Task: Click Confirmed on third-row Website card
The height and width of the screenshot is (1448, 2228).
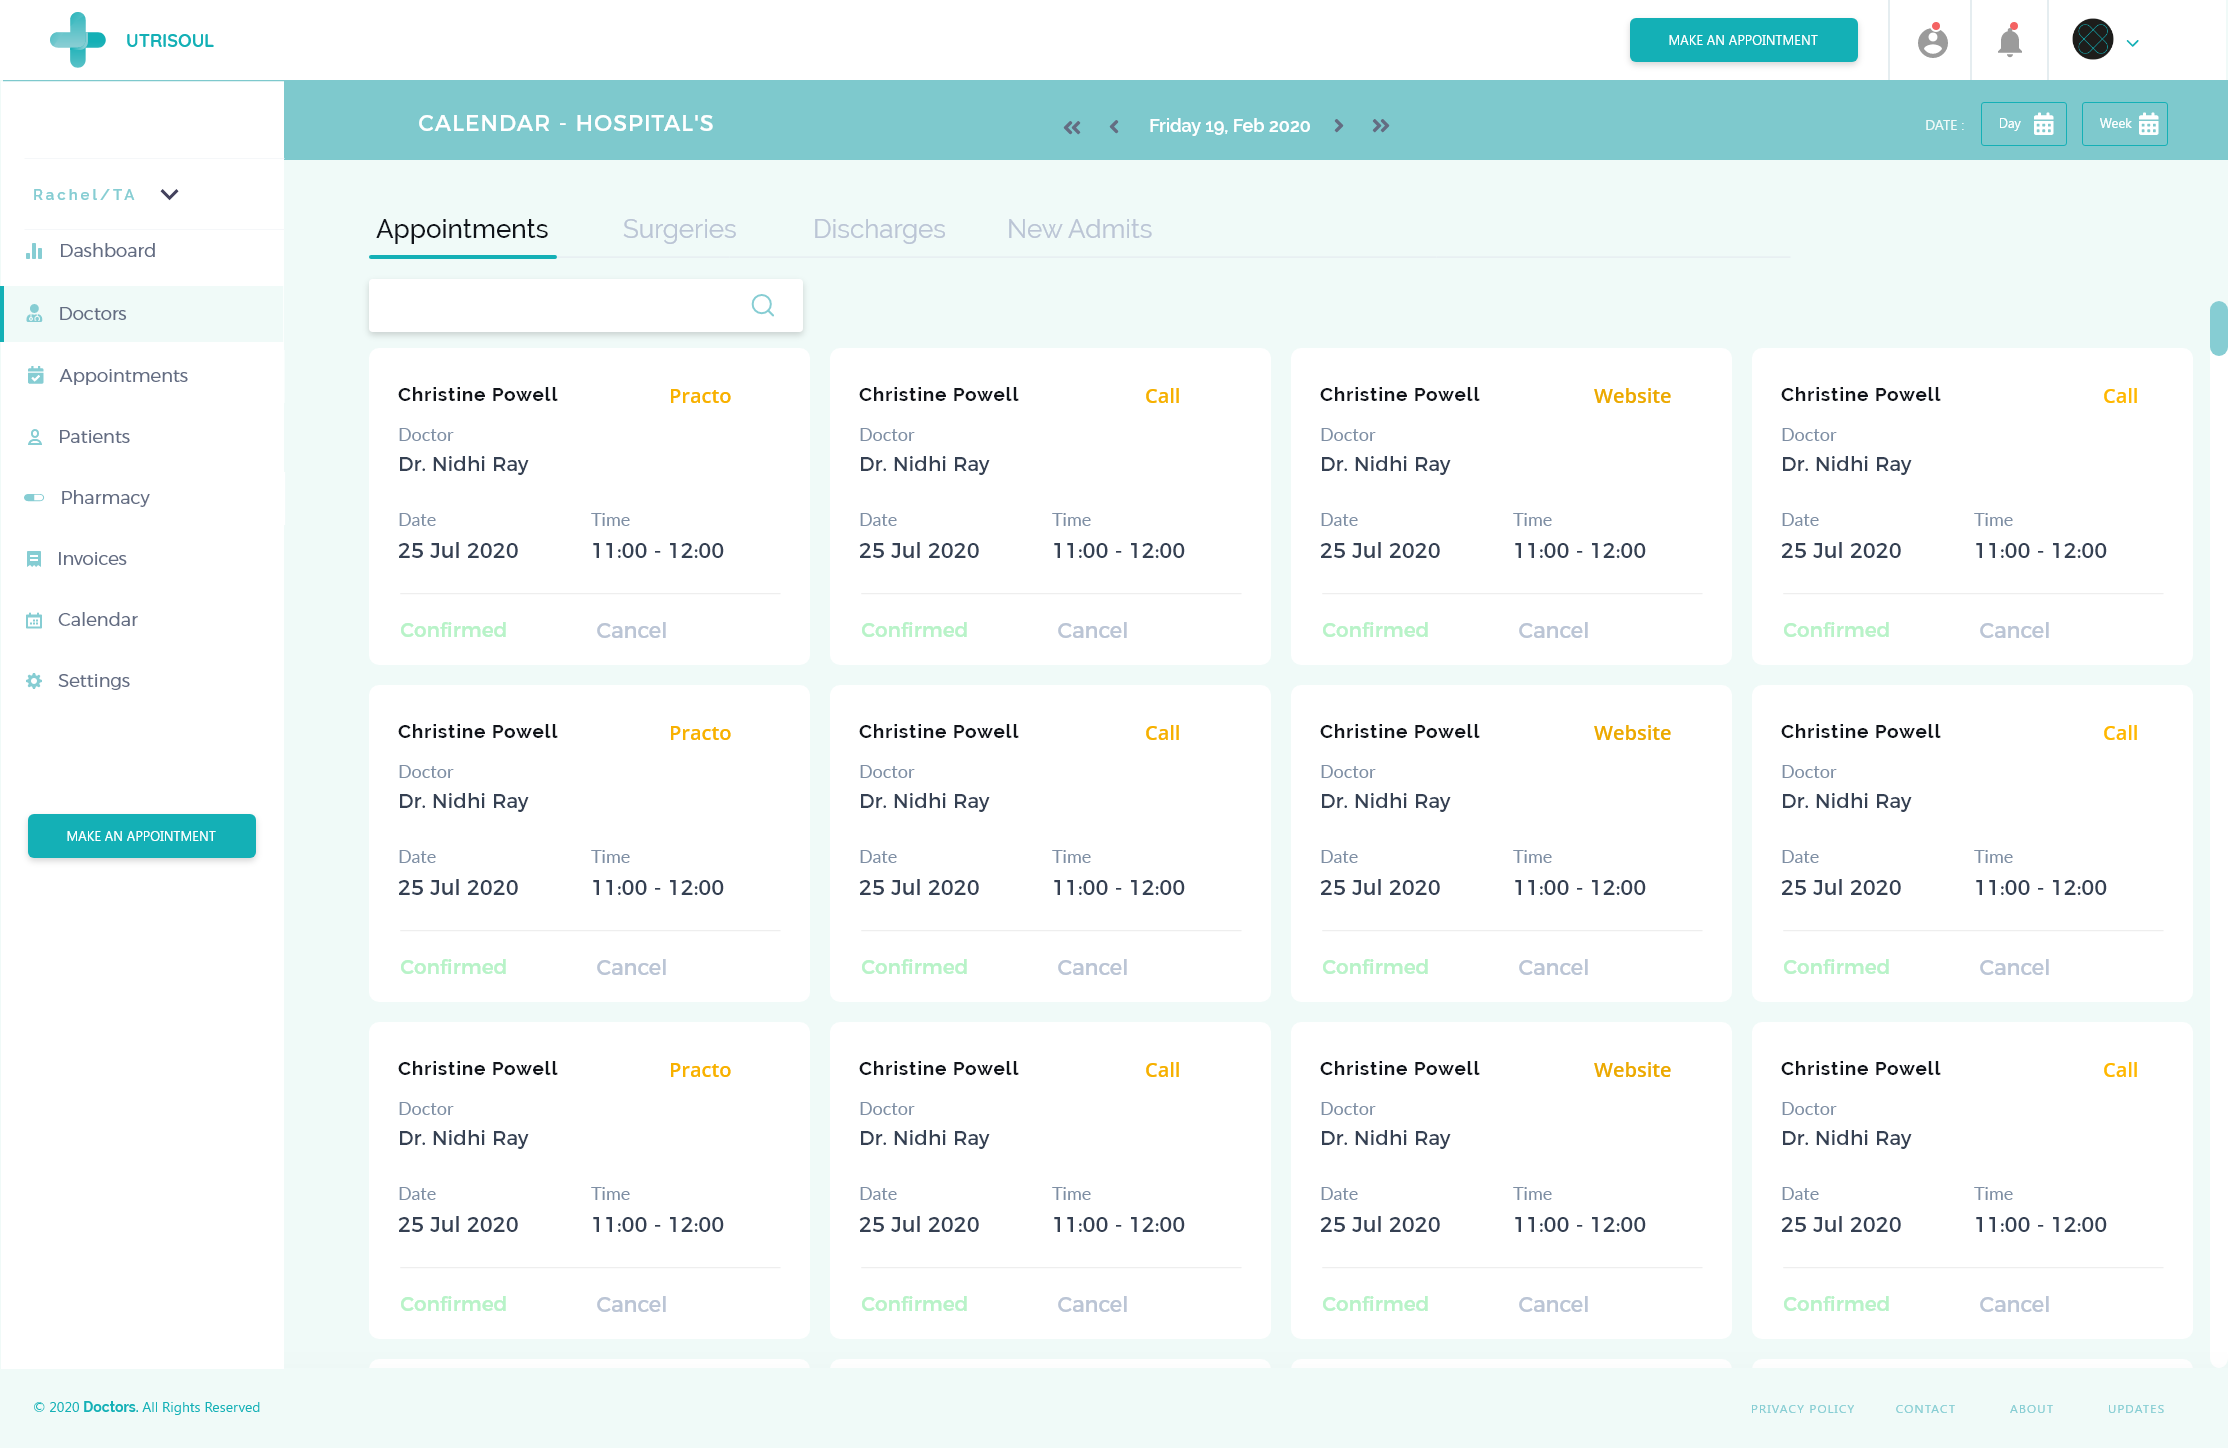Action: click(x=1375, y=1304)
